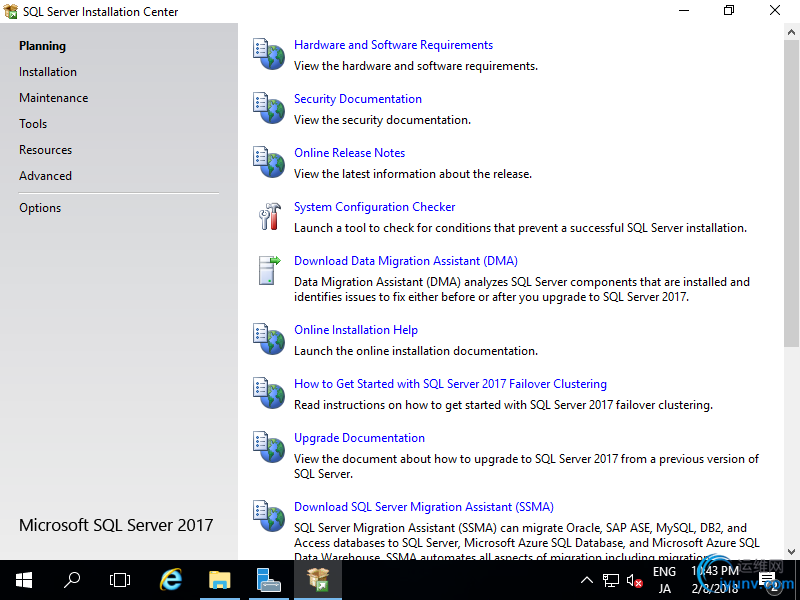The height and width of the screenshot is (600, 800).
Task: Switch to the Installation page
Action: click(x=48, y=72)
